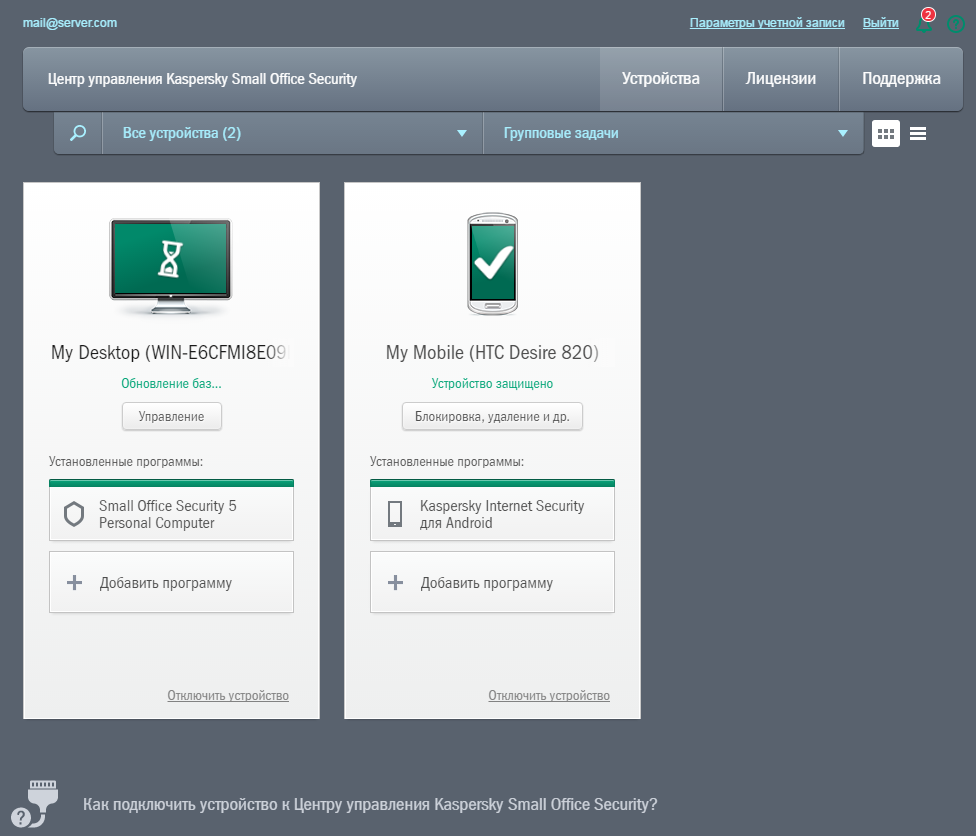Open the Лицензии tab

pos(781,79)
